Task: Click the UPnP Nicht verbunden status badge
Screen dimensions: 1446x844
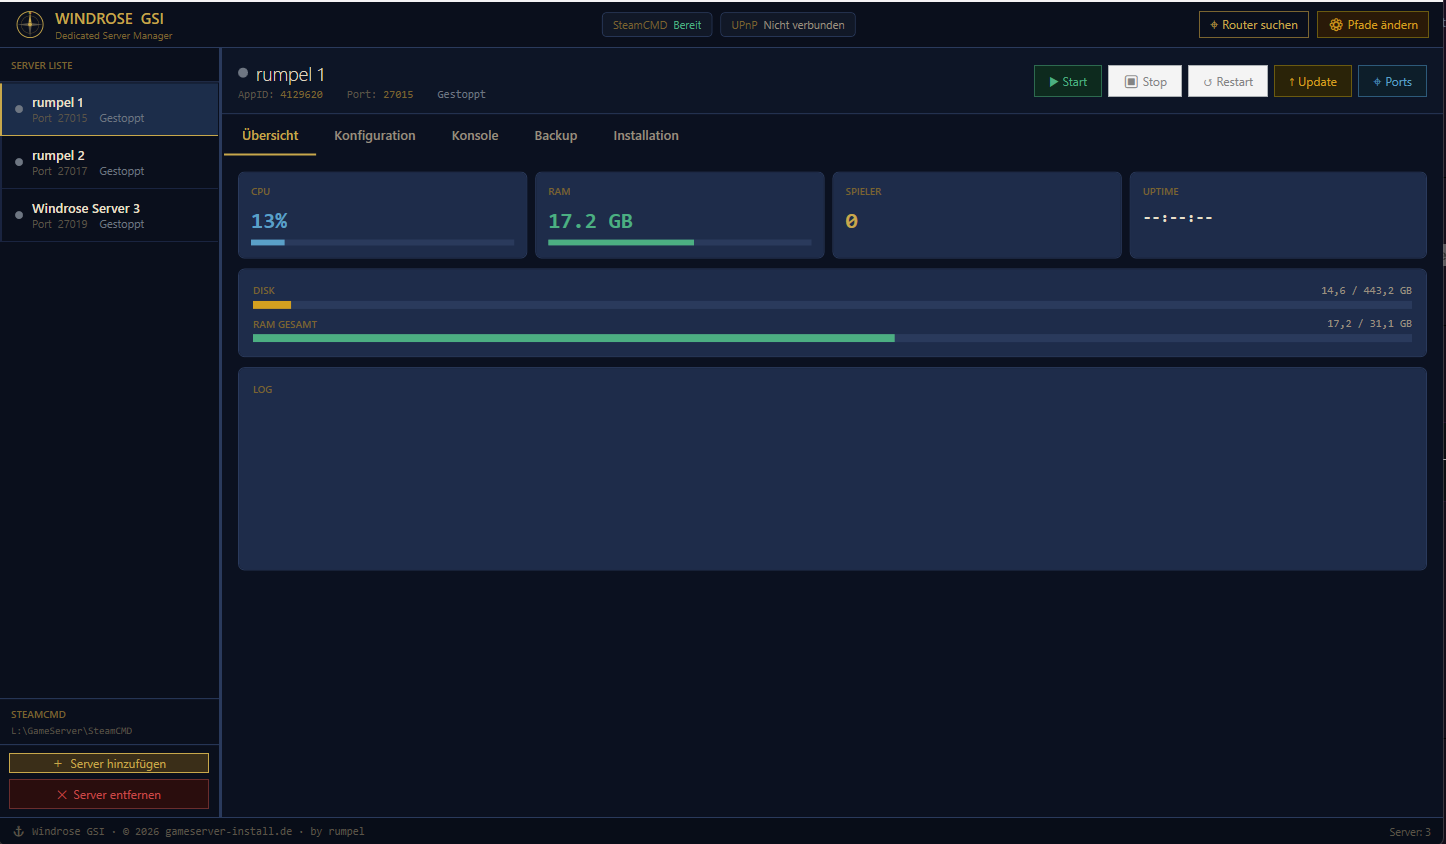Action: [x=788, y=25]
